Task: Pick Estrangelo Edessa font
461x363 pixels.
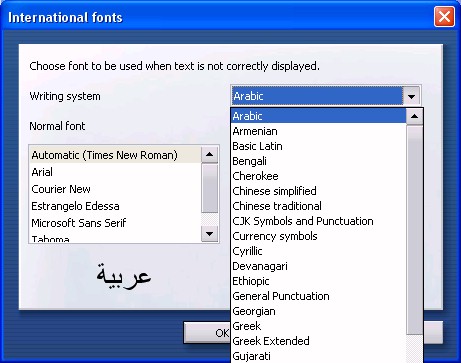Action: [115, 206]
